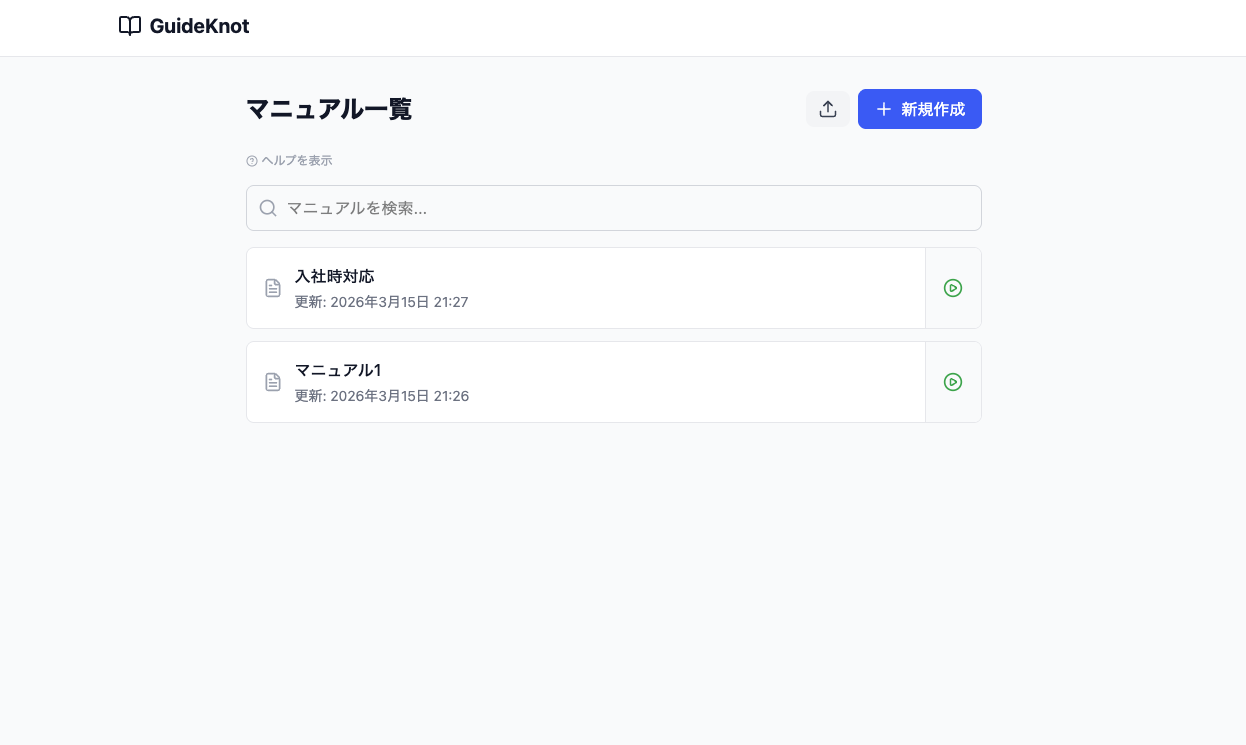Click the 新規作成 button
The height and width of the screenshot is (745, 1246).
[920, 109]
